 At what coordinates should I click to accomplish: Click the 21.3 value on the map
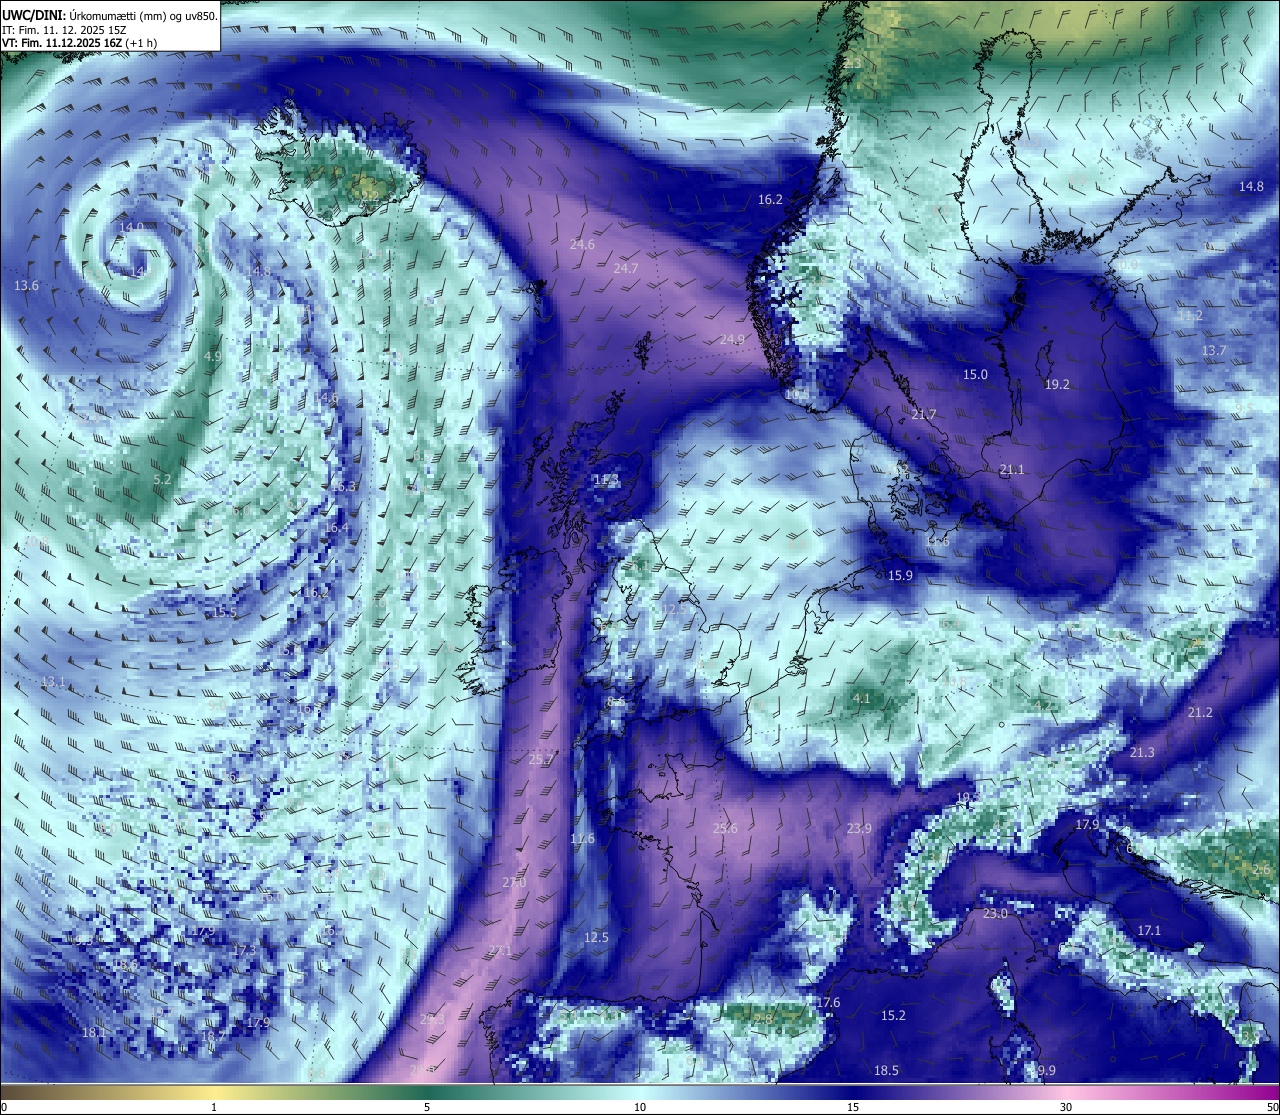click(1142, 752)
